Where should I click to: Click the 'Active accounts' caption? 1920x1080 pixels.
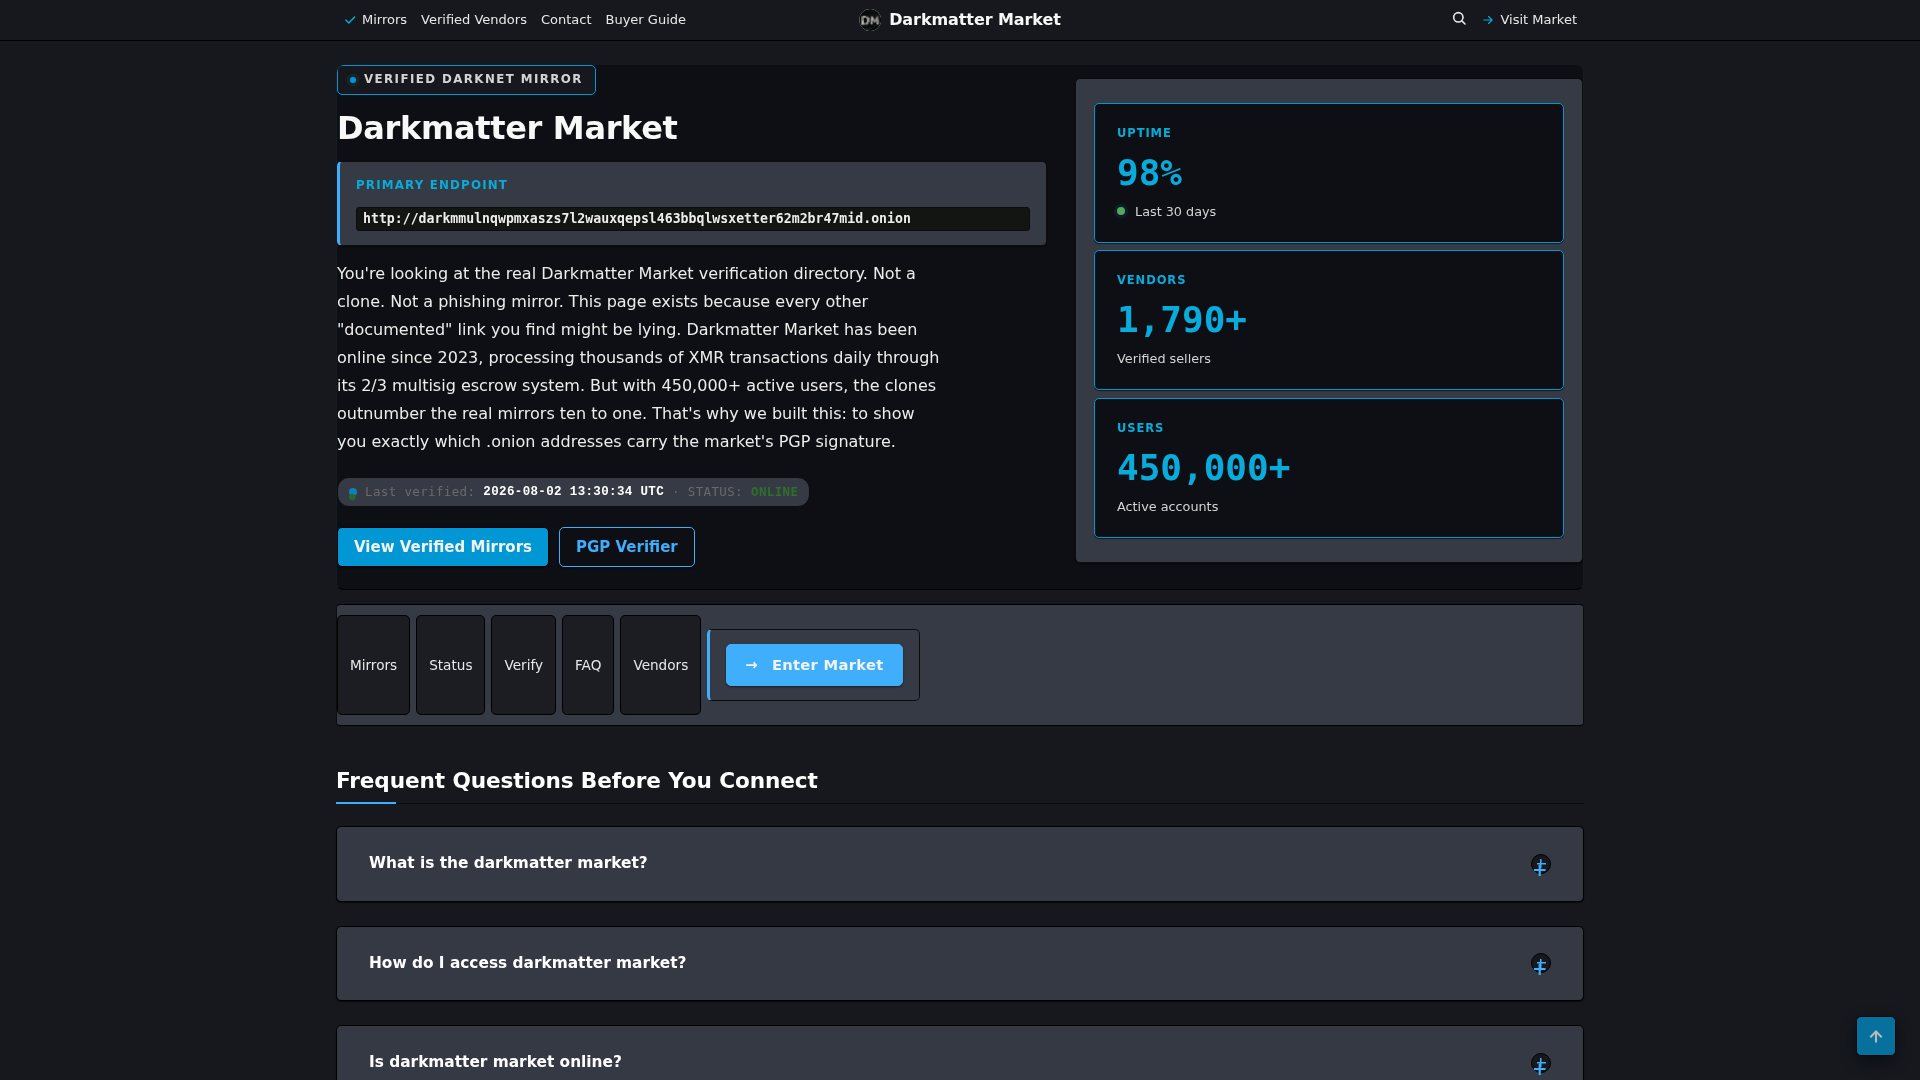pos(1167,507)
